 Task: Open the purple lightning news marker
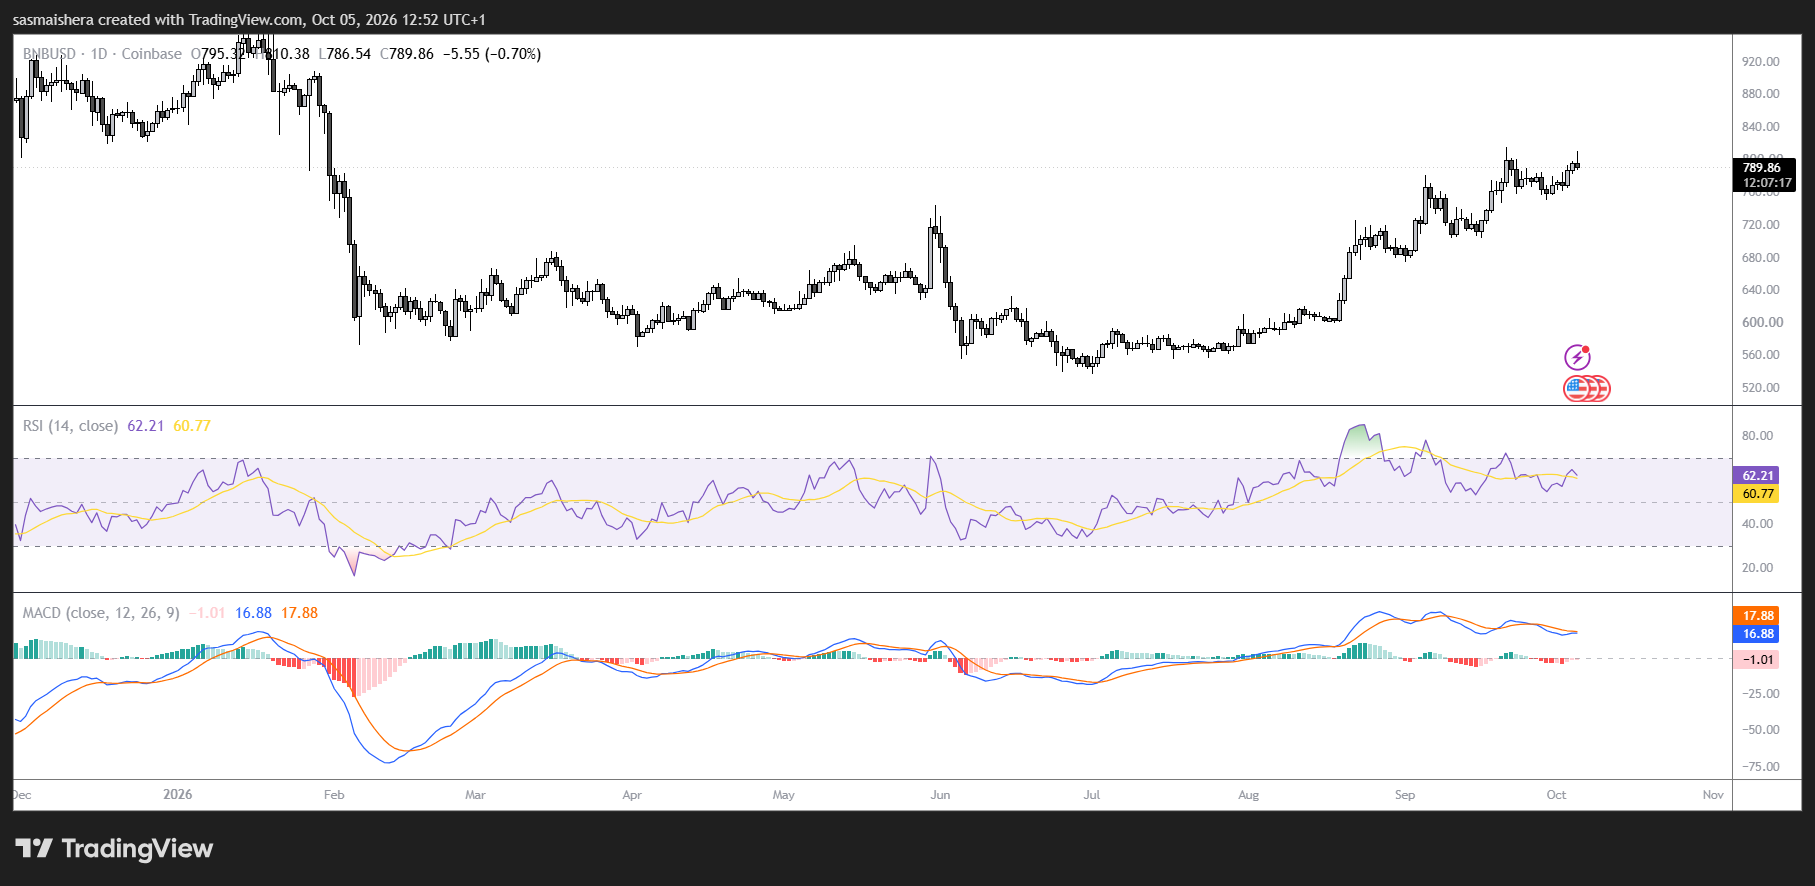coord(1577,357)
